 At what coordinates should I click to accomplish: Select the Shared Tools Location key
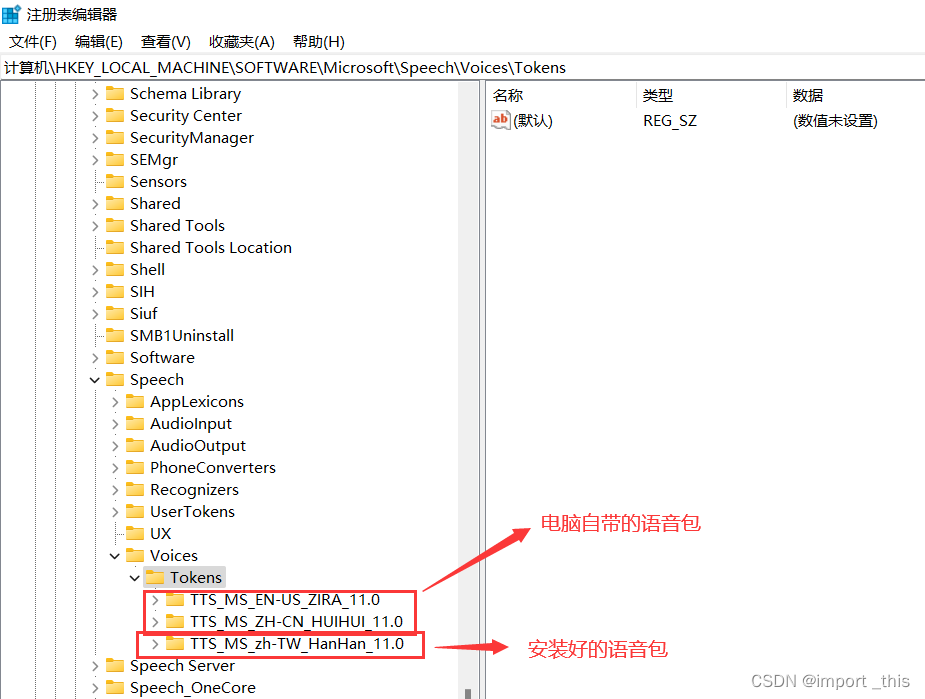click(211, 248)
